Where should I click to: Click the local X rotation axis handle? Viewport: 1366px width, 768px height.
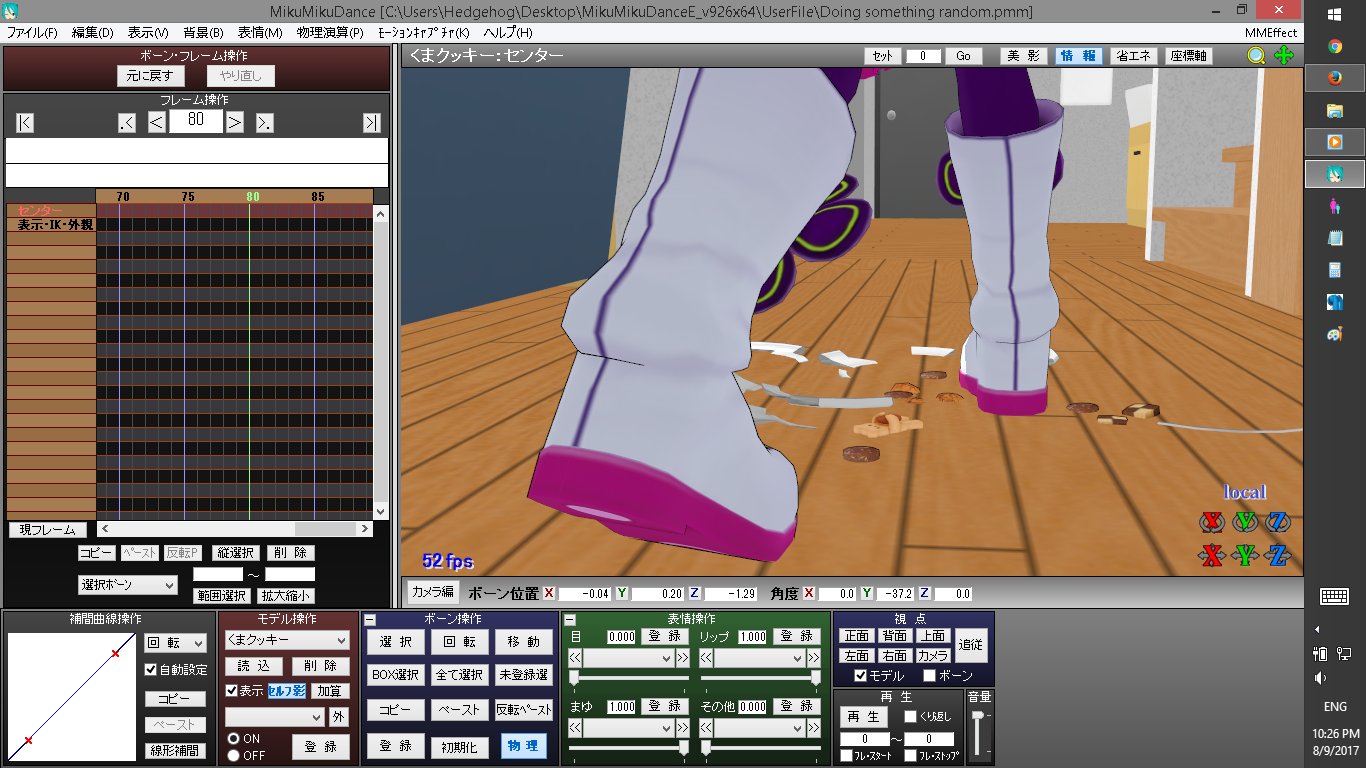click(1212, 521)
